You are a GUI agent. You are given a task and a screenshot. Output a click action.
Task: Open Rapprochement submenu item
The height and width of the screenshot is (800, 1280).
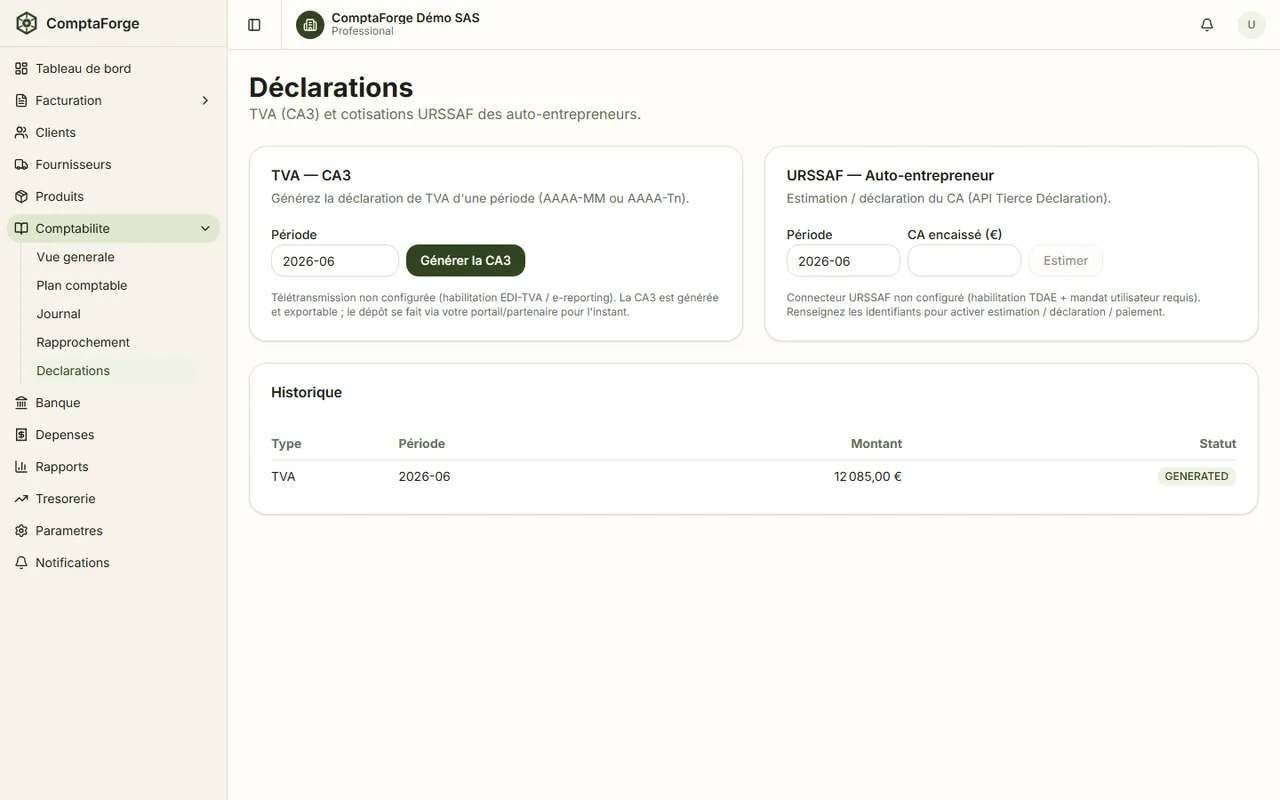coord(110,342)
